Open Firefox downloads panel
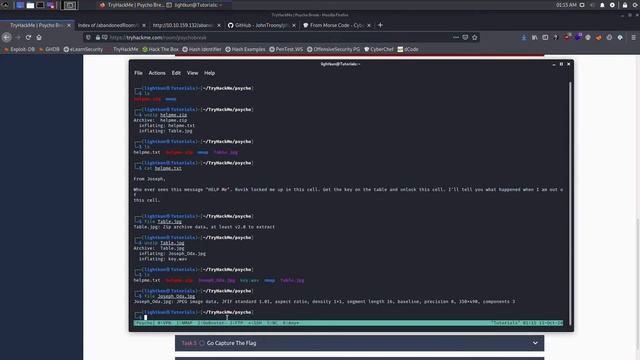 coord(524,37)
